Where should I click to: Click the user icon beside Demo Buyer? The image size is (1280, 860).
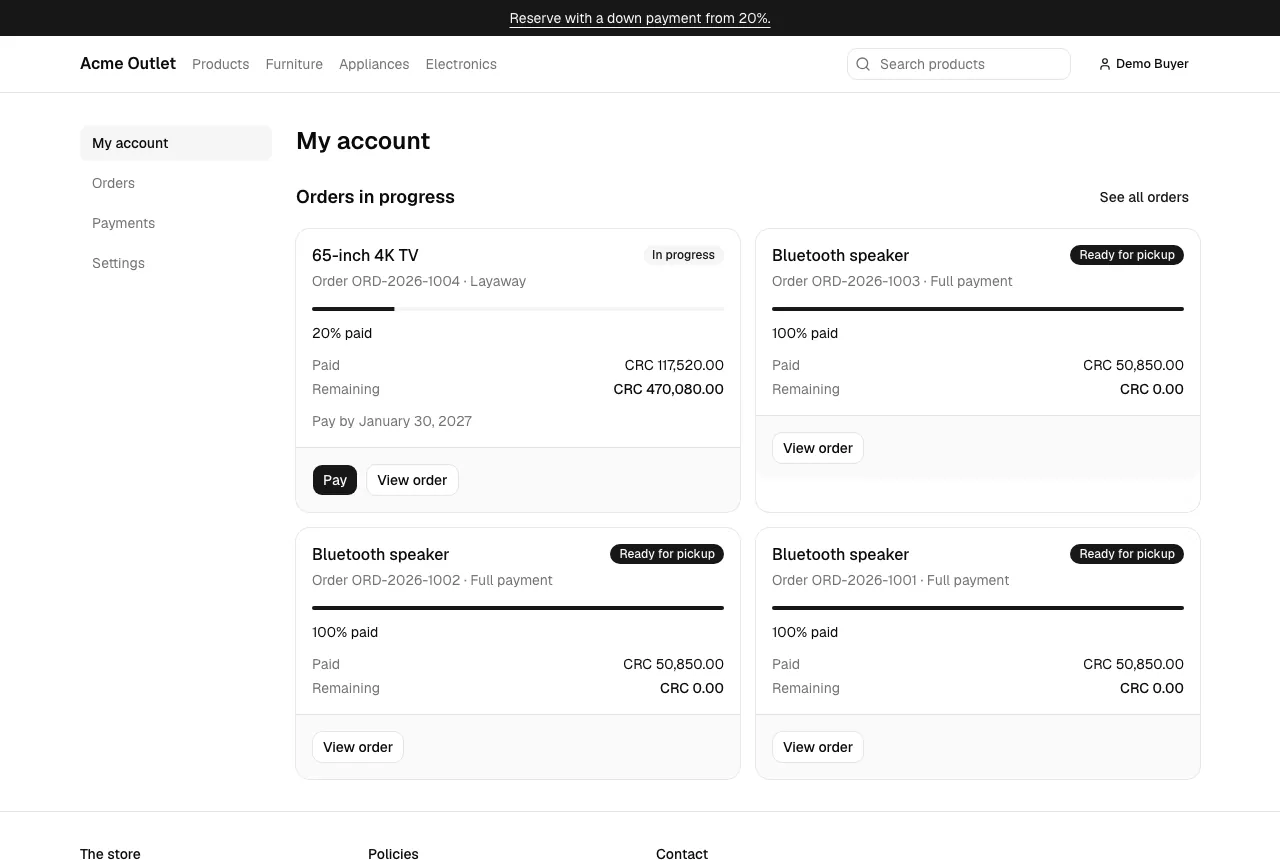(1105, 64)
